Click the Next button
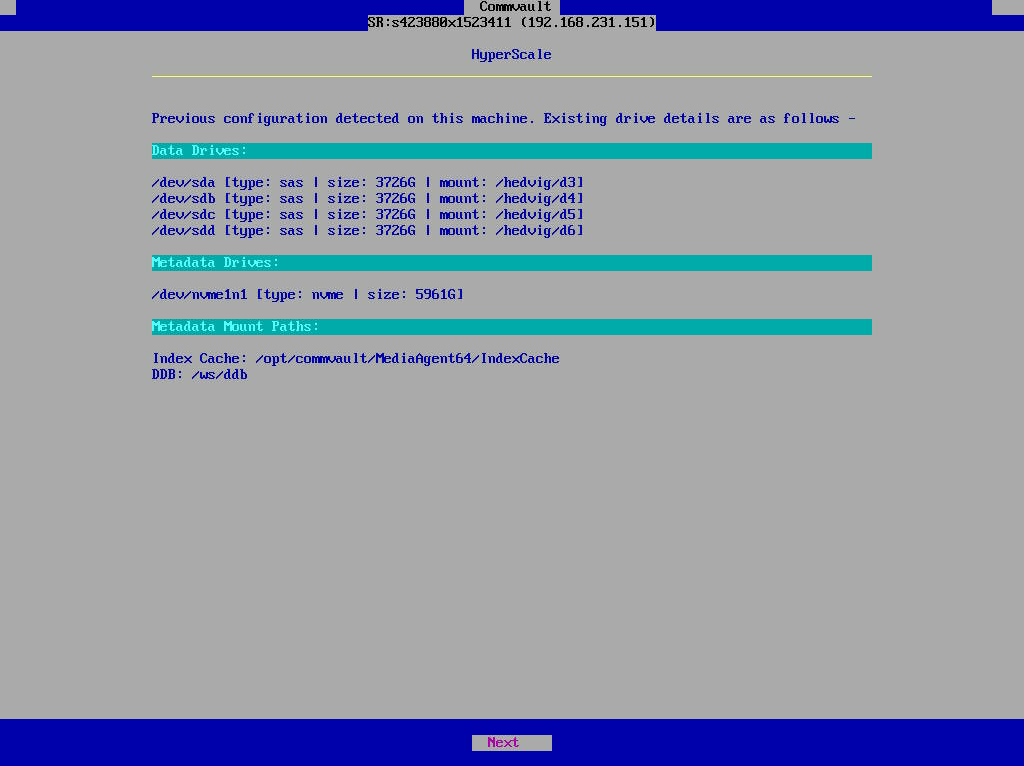1024x766 pixels. point(511,742)
